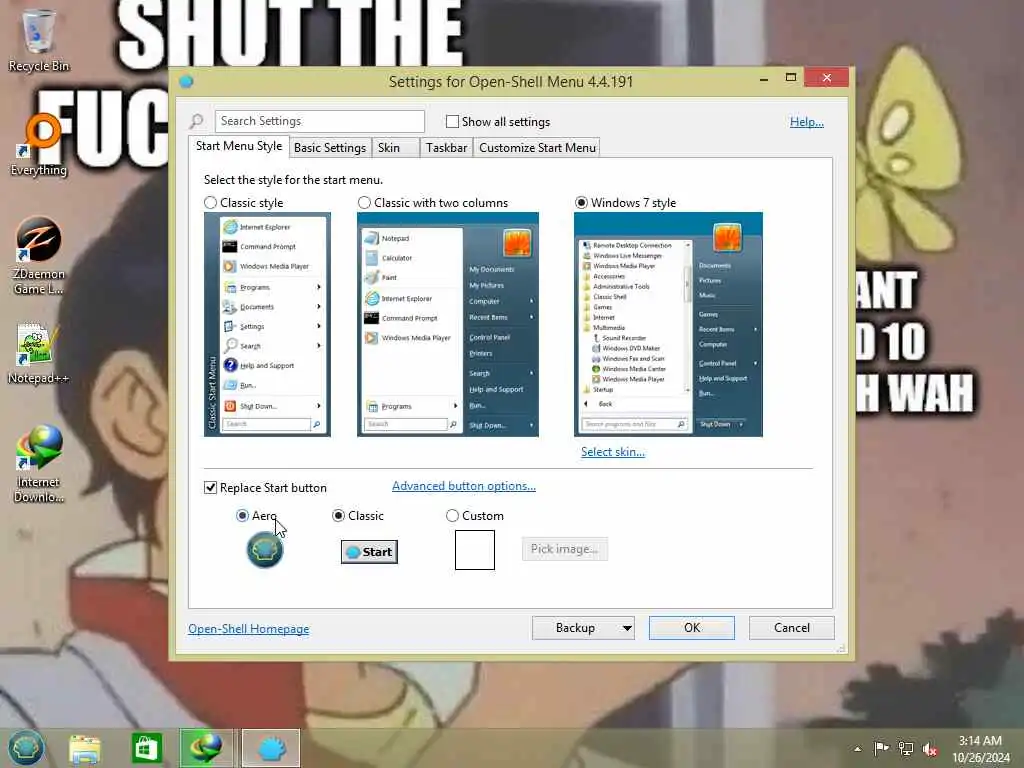
Task: Choose the Classic start button option
Action: tap(338, 515)
